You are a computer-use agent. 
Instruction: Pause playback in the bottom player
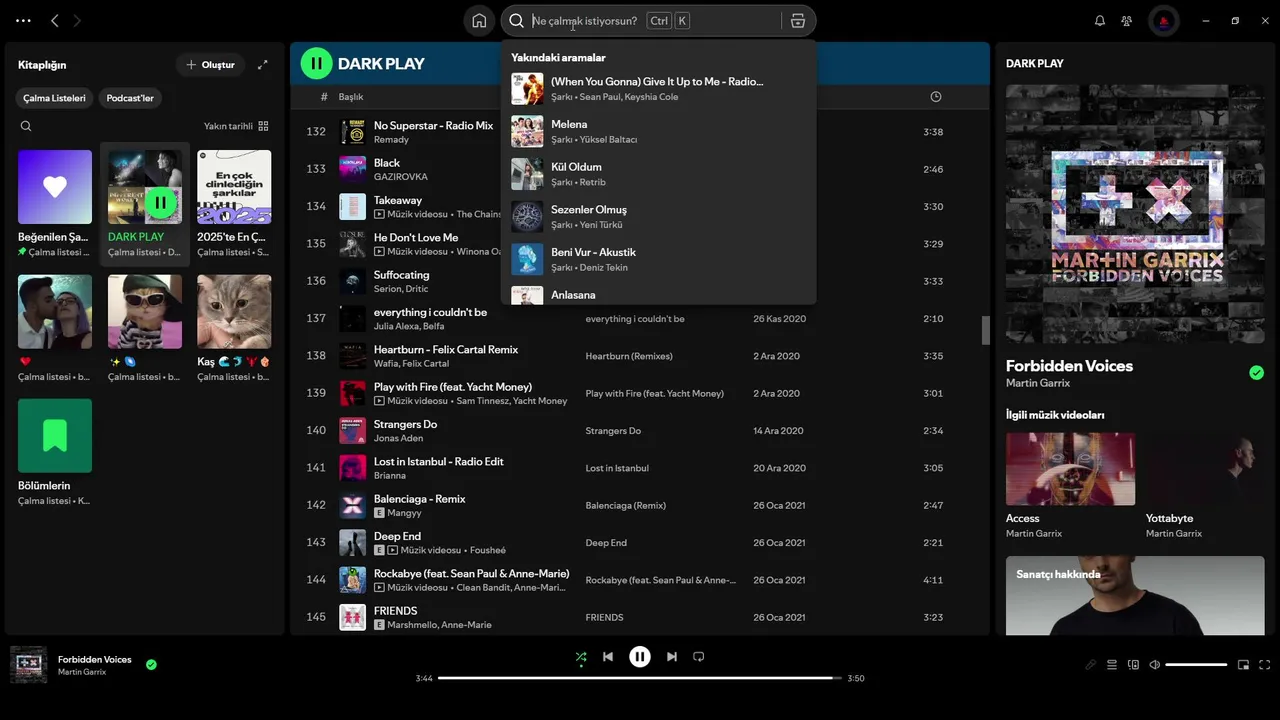[x=640, y=657]
